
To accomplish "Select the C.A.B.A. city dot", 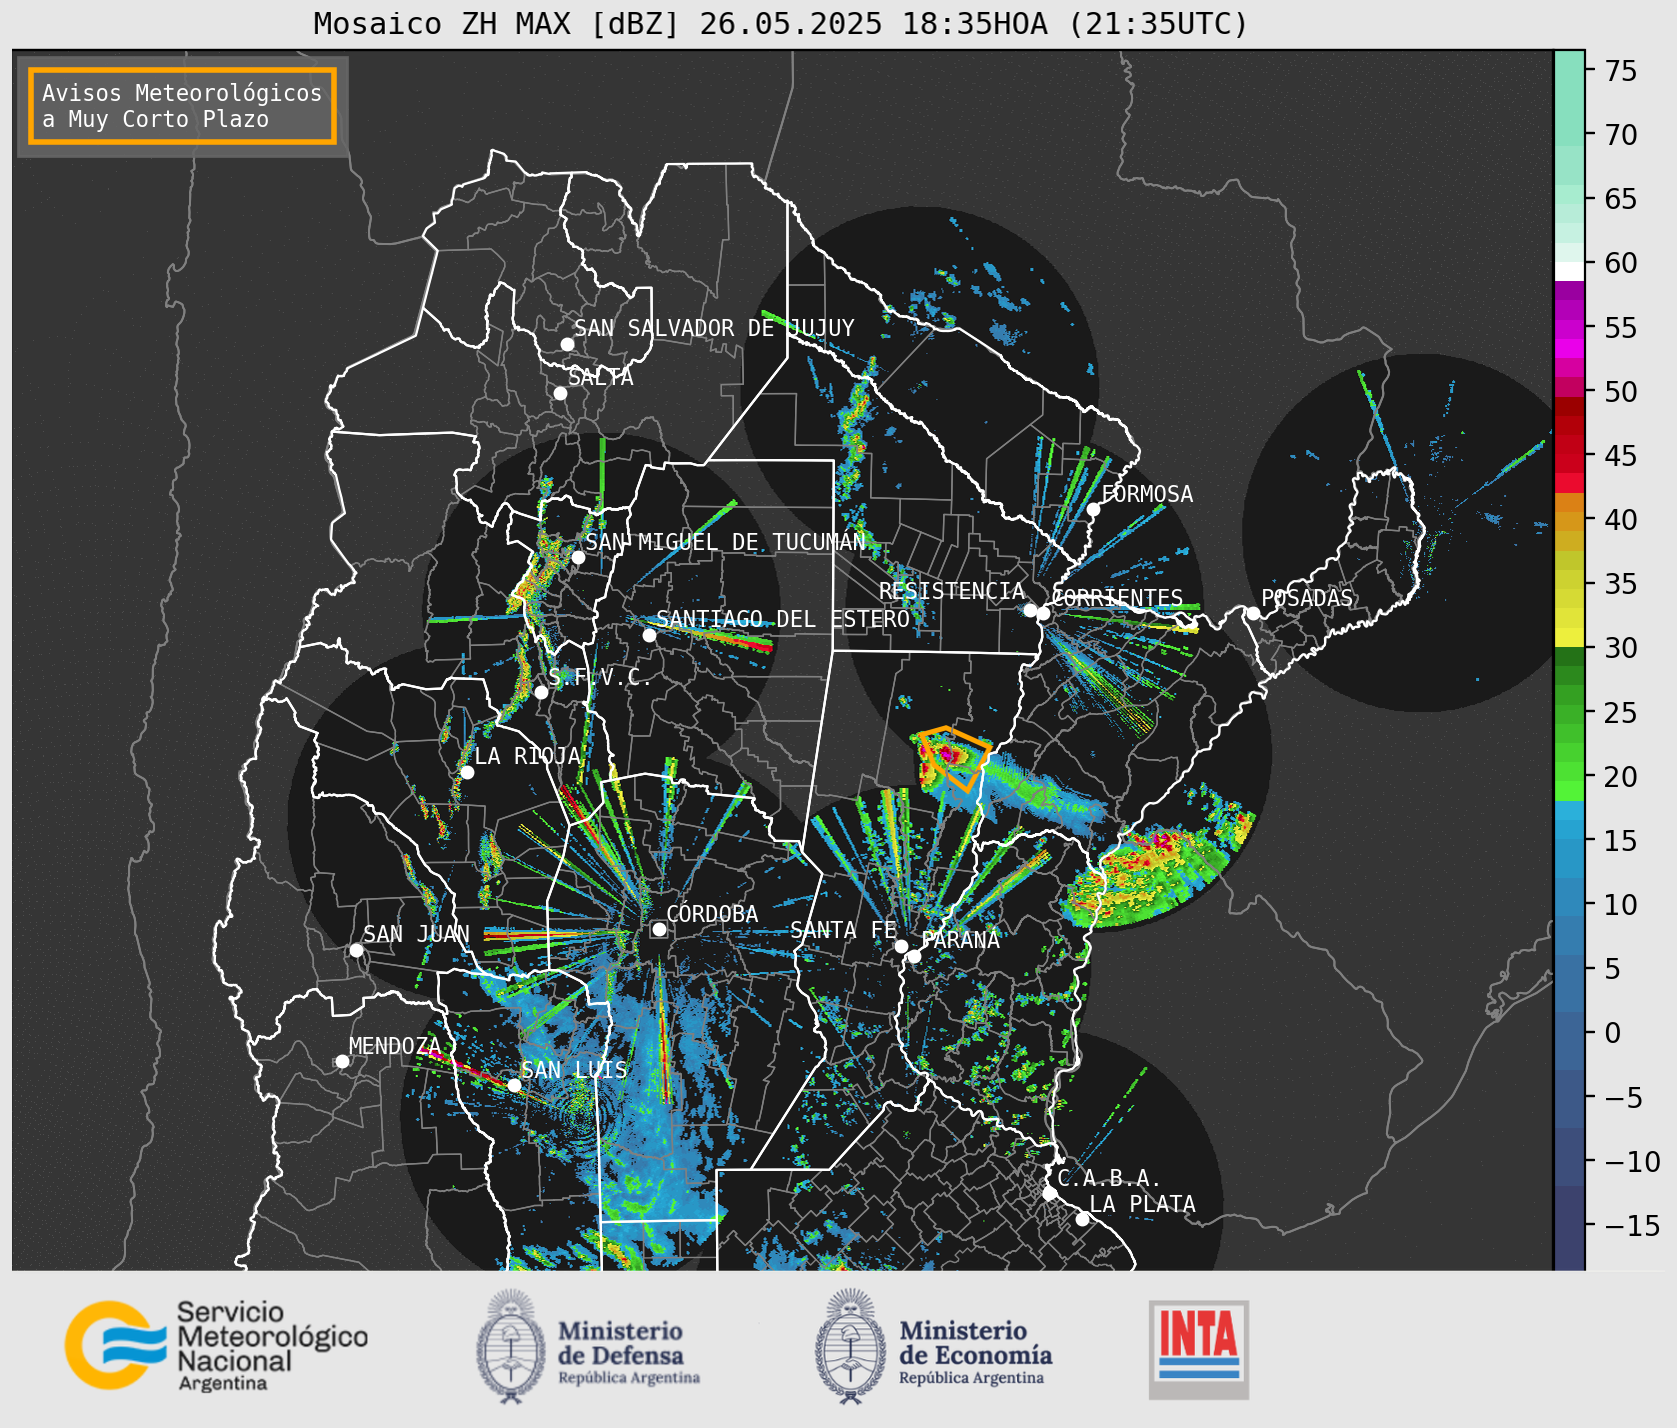I will pyautogui.click(x=1049, y=1193).
